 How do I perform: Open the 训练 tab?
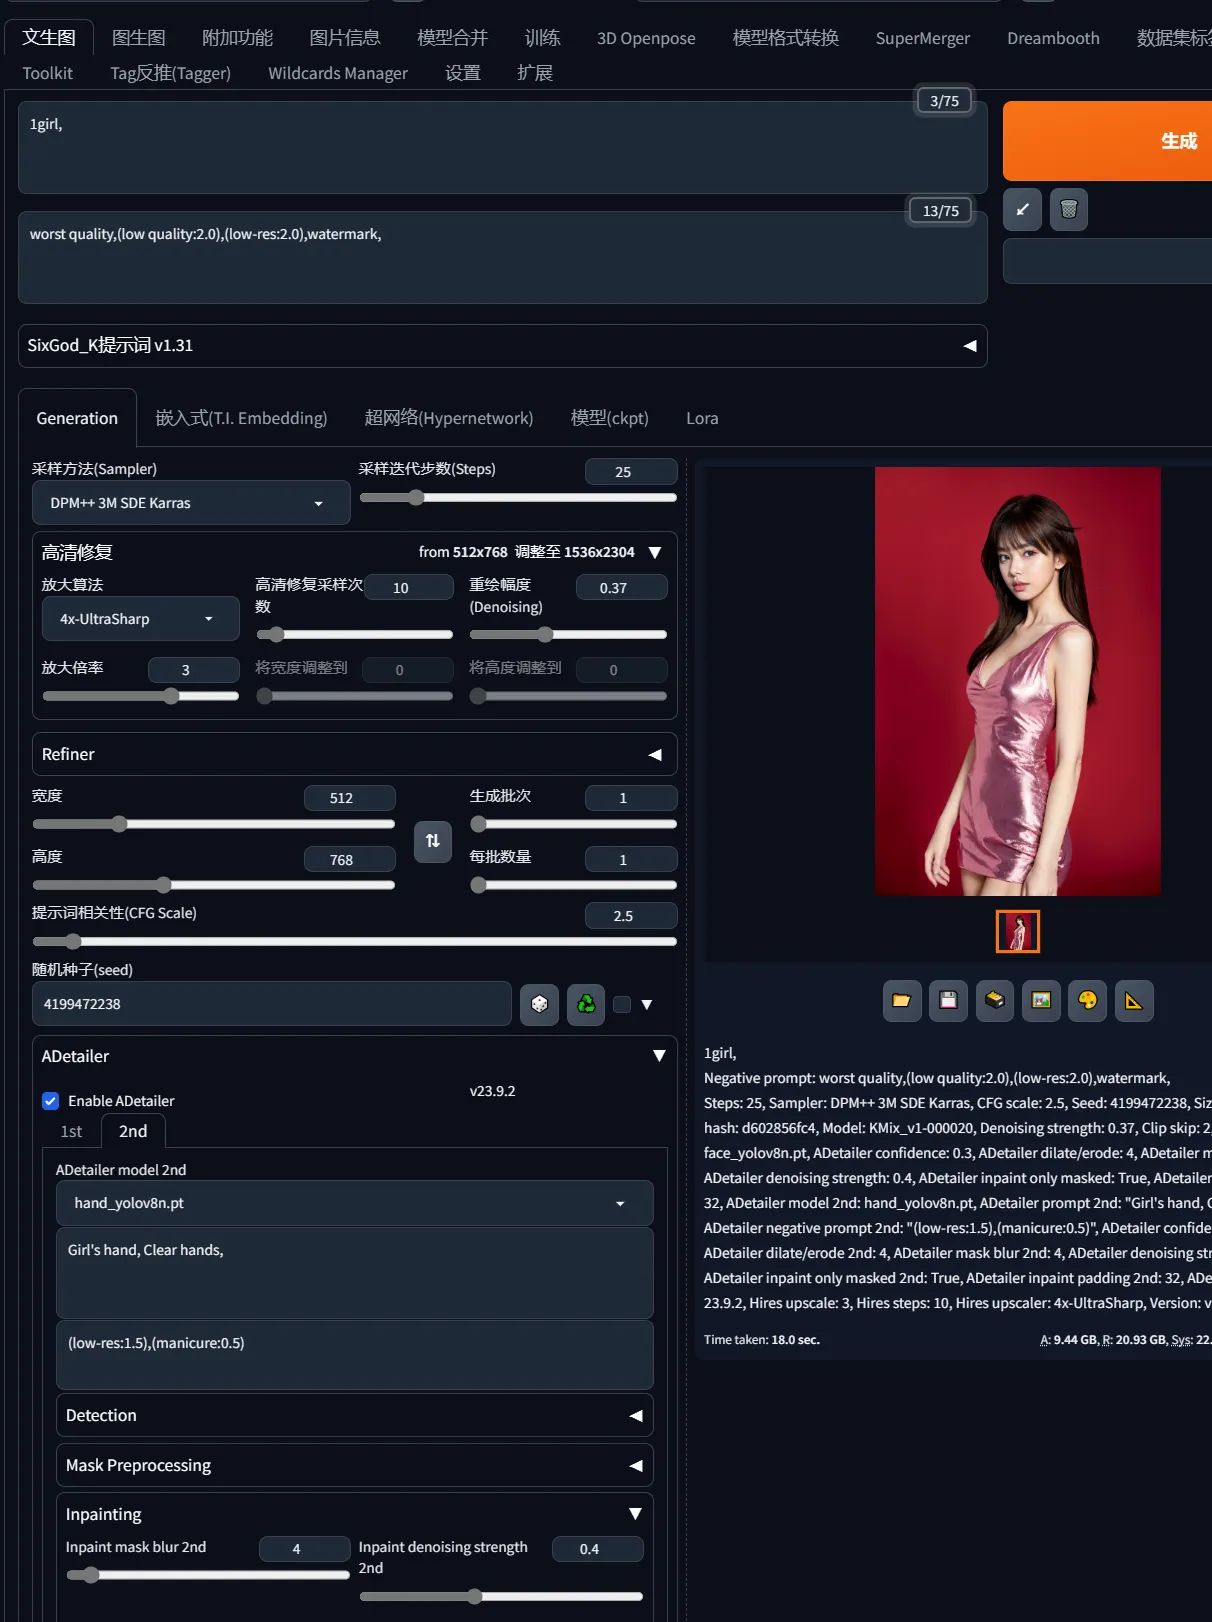(x=543, y=38)
